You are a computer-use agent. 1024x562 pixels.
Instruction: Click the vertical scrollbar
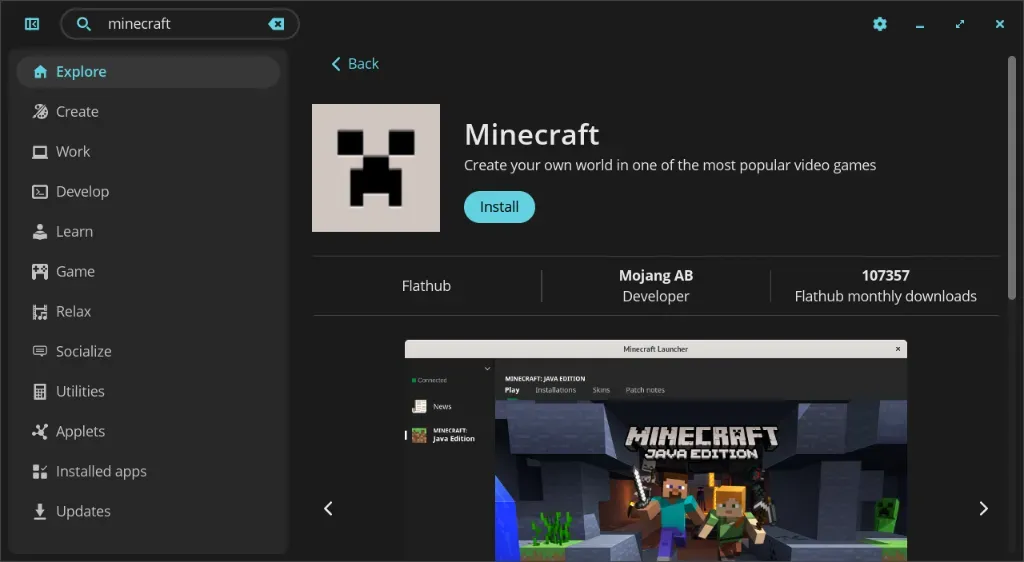pyautogui.click(x=1012, y=178)
